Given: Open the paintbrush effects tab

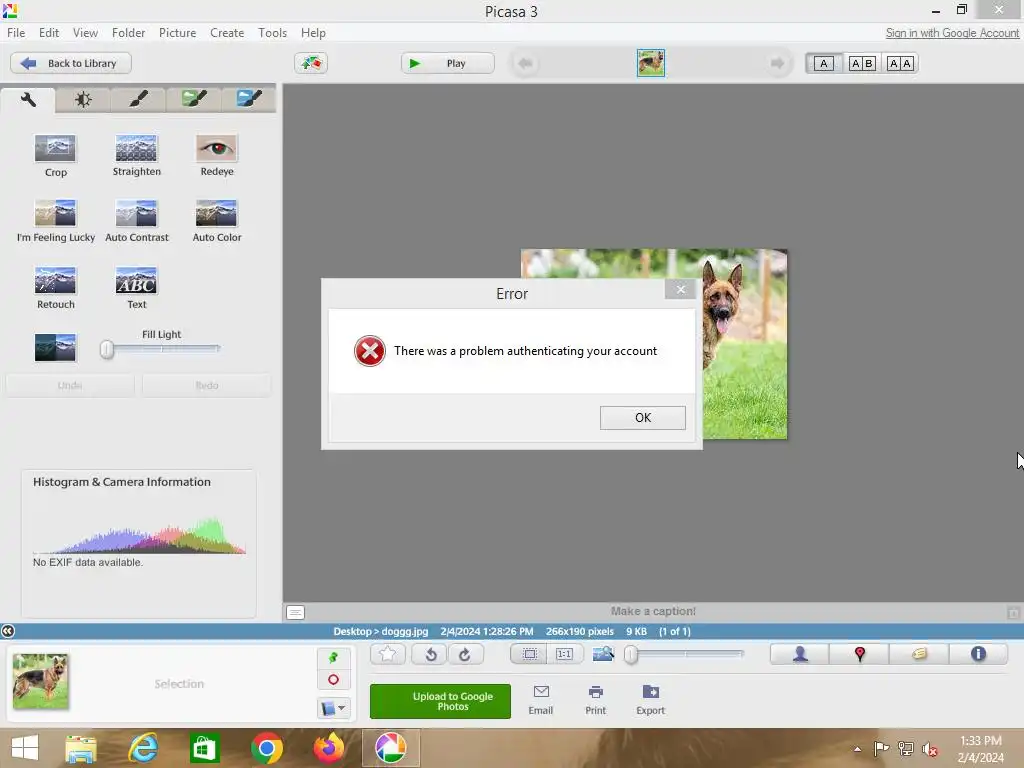Looking at the screenshot, I should coord(138,99).
